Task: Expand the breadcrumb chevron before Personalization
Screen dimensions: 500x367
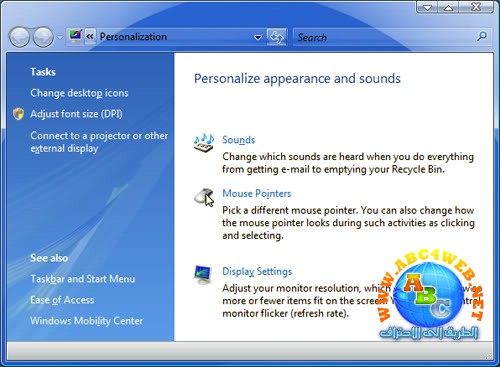Action: click(x=90, y=36)
